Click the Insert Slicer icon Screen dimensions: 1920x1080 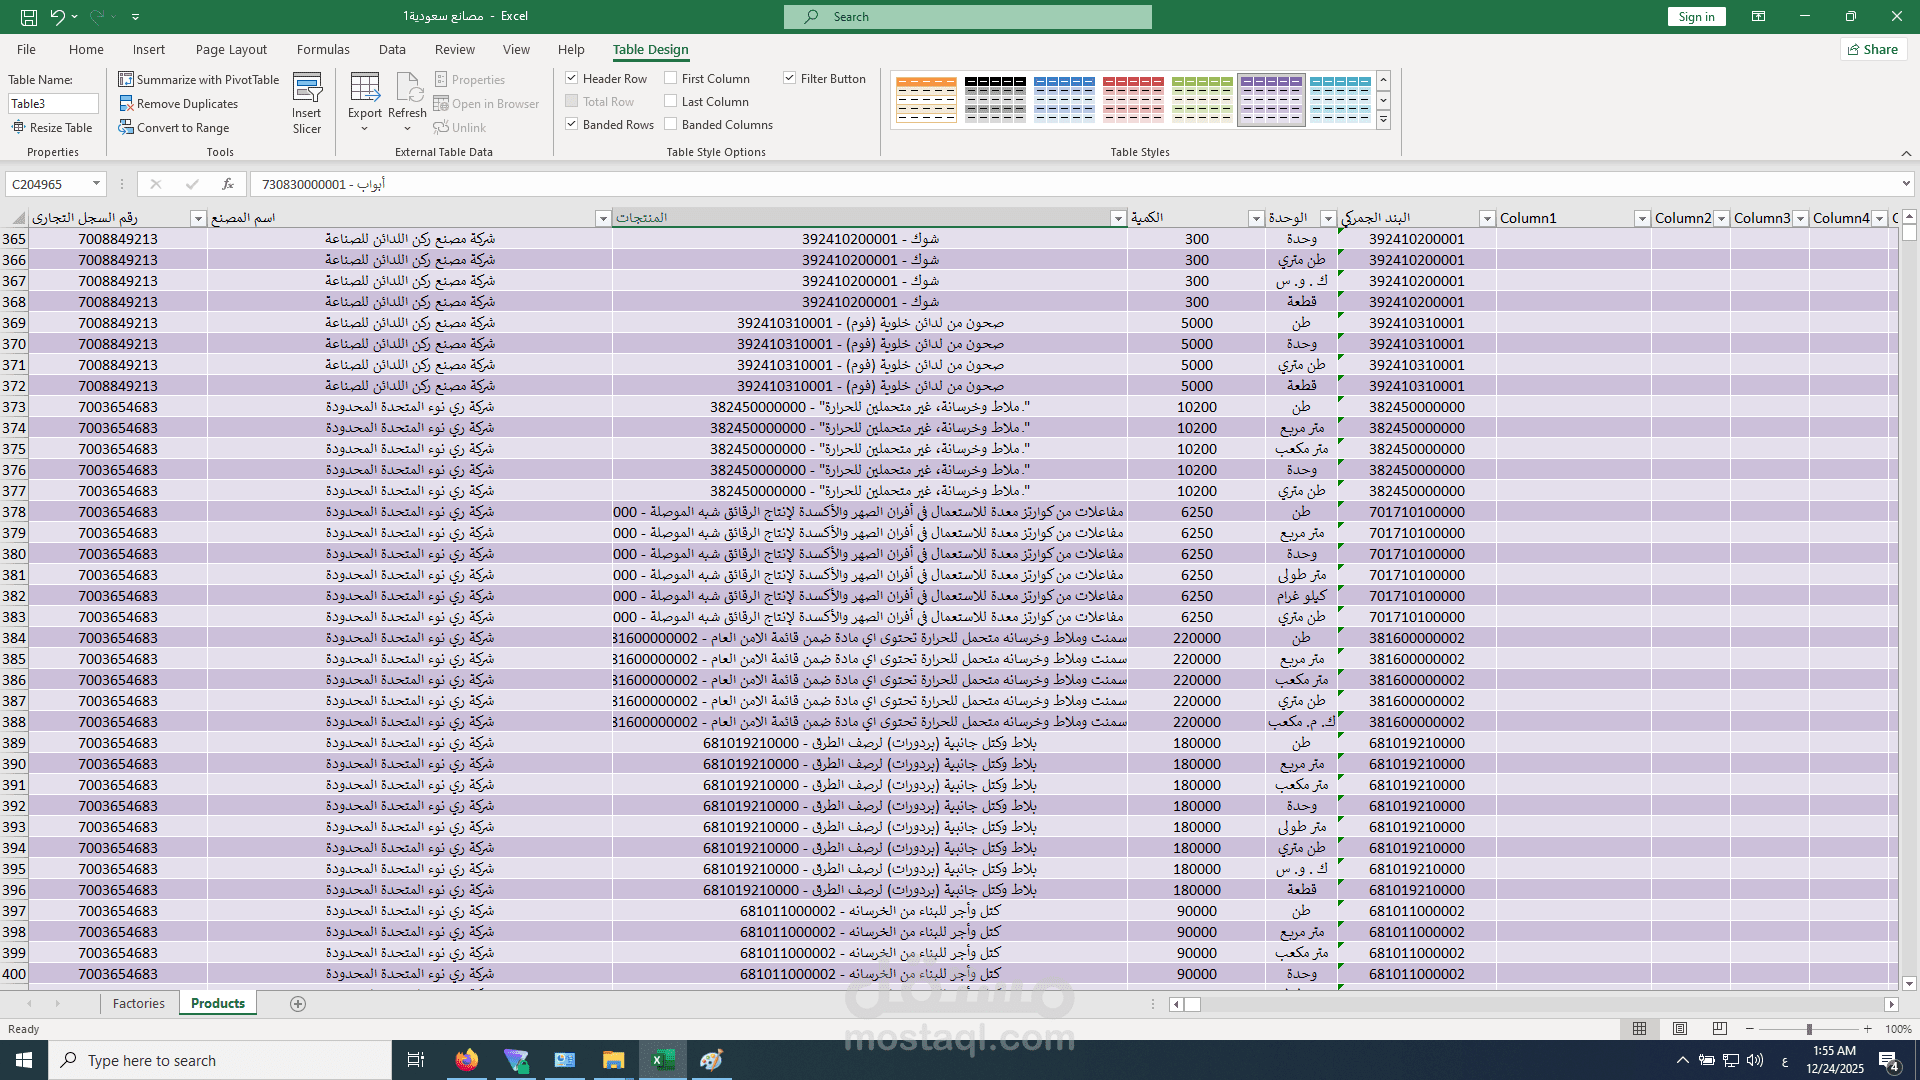click(307, 89)
